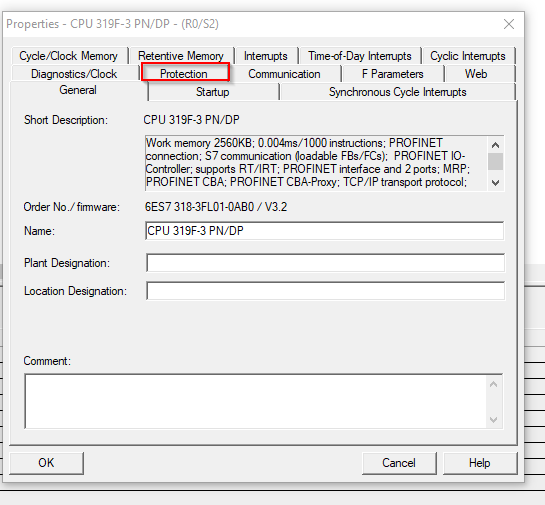Open the Diagnostics/Clock tab
545x505 pixels.
pyautogui.click(x=74, y=74)
